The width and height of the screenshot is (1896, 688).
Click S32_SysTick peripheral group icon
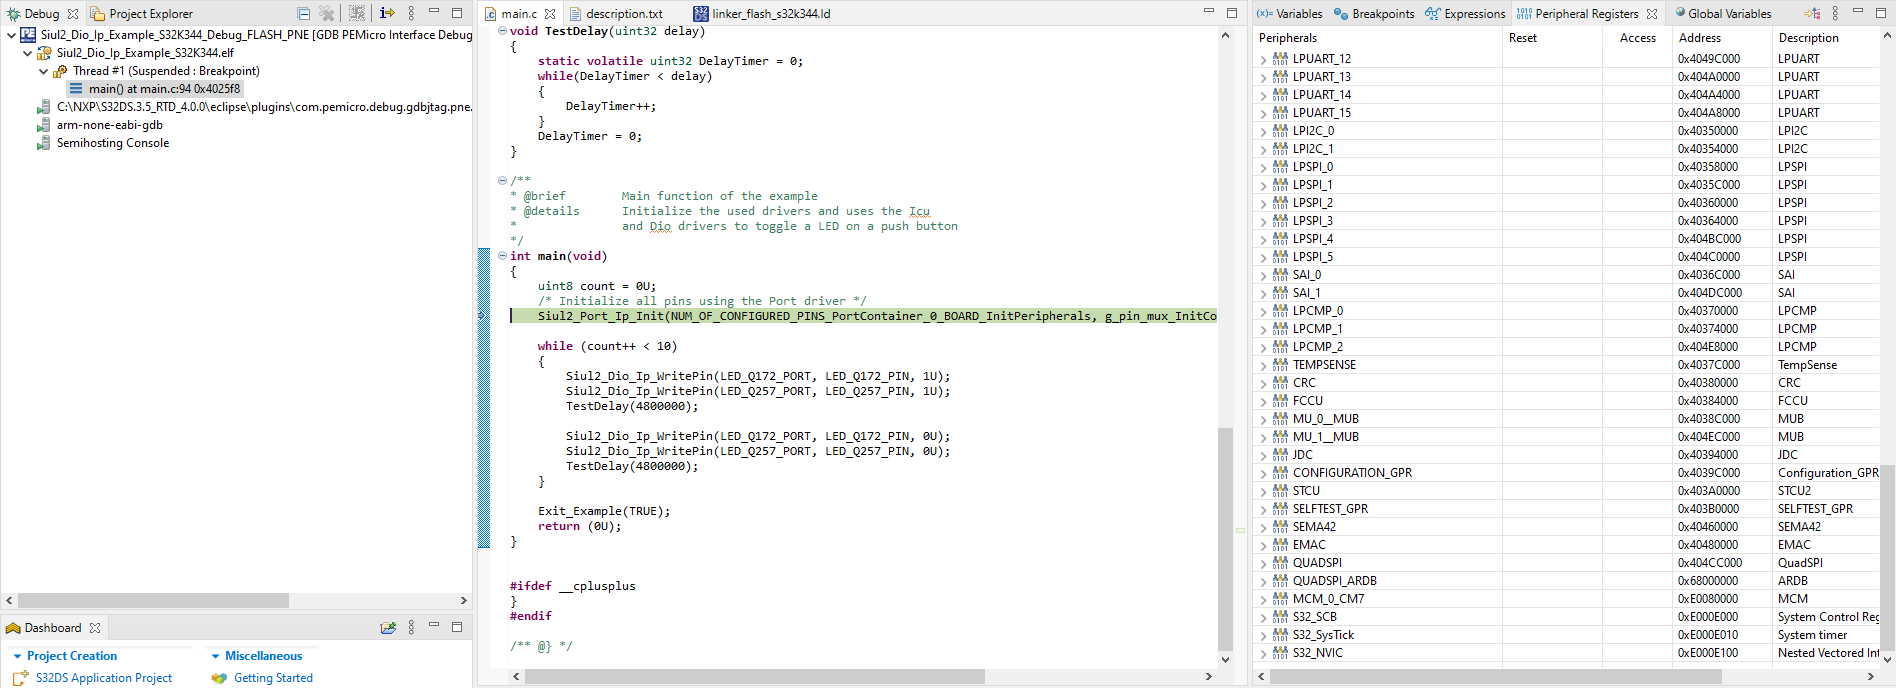tap(1280, 635)
